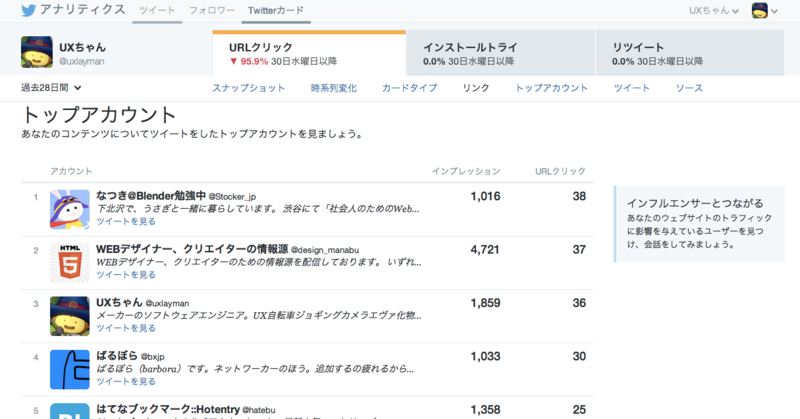Expand the arrow next to the header avatar

[x=774, y=11]
